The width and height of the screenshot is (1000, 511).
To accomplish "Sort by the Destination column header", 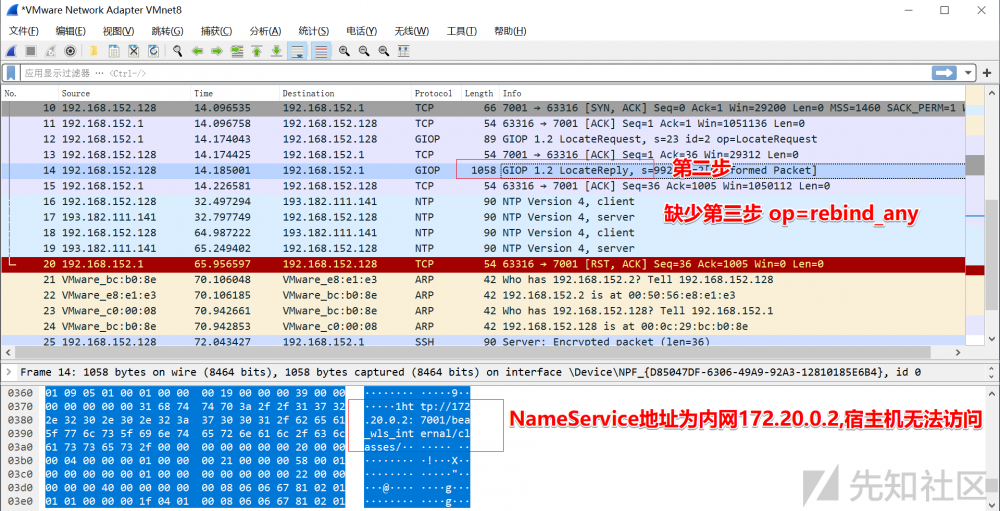I will click(x=345, y=93).
